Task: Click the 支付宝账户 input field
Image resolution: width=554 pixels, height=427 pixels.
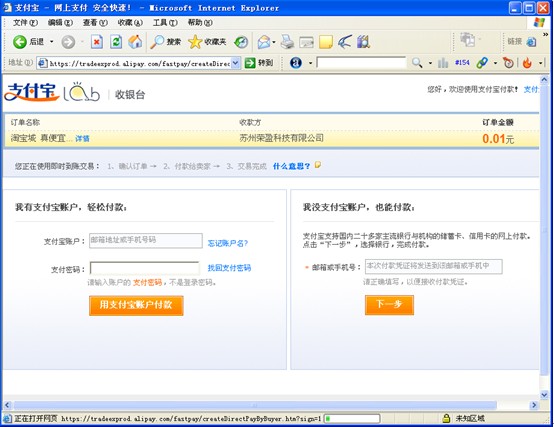Action: [x=146, y=241]
